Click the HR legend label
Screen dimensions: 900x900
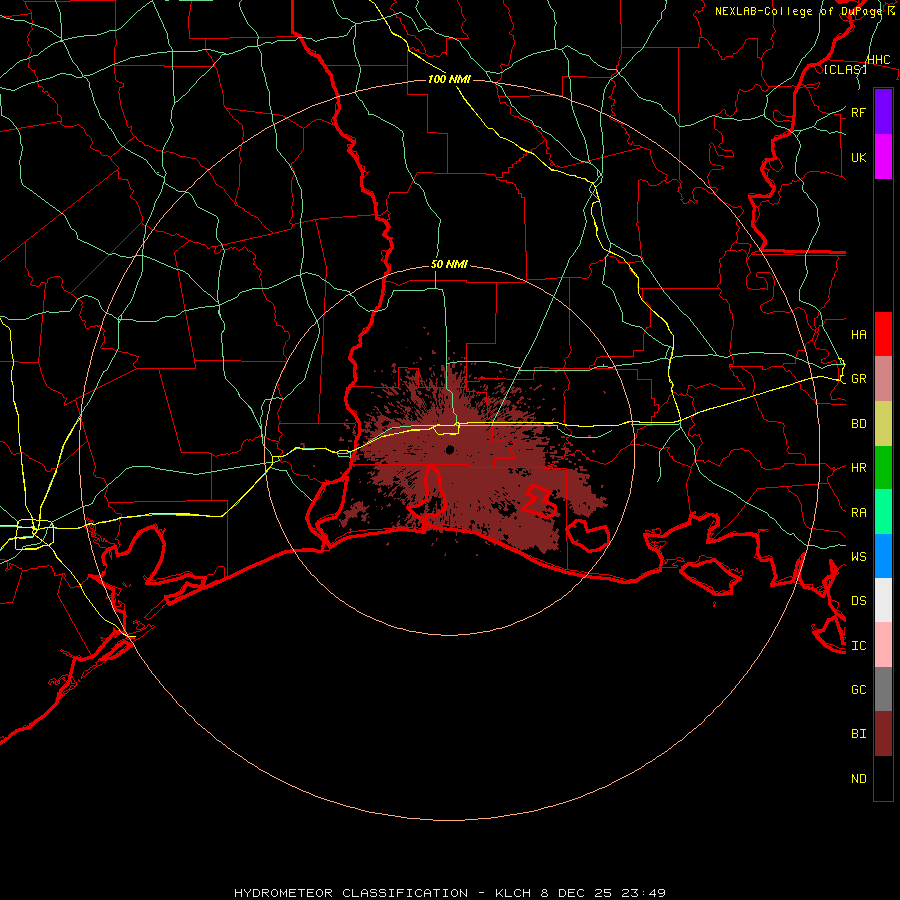click(858, 468)
